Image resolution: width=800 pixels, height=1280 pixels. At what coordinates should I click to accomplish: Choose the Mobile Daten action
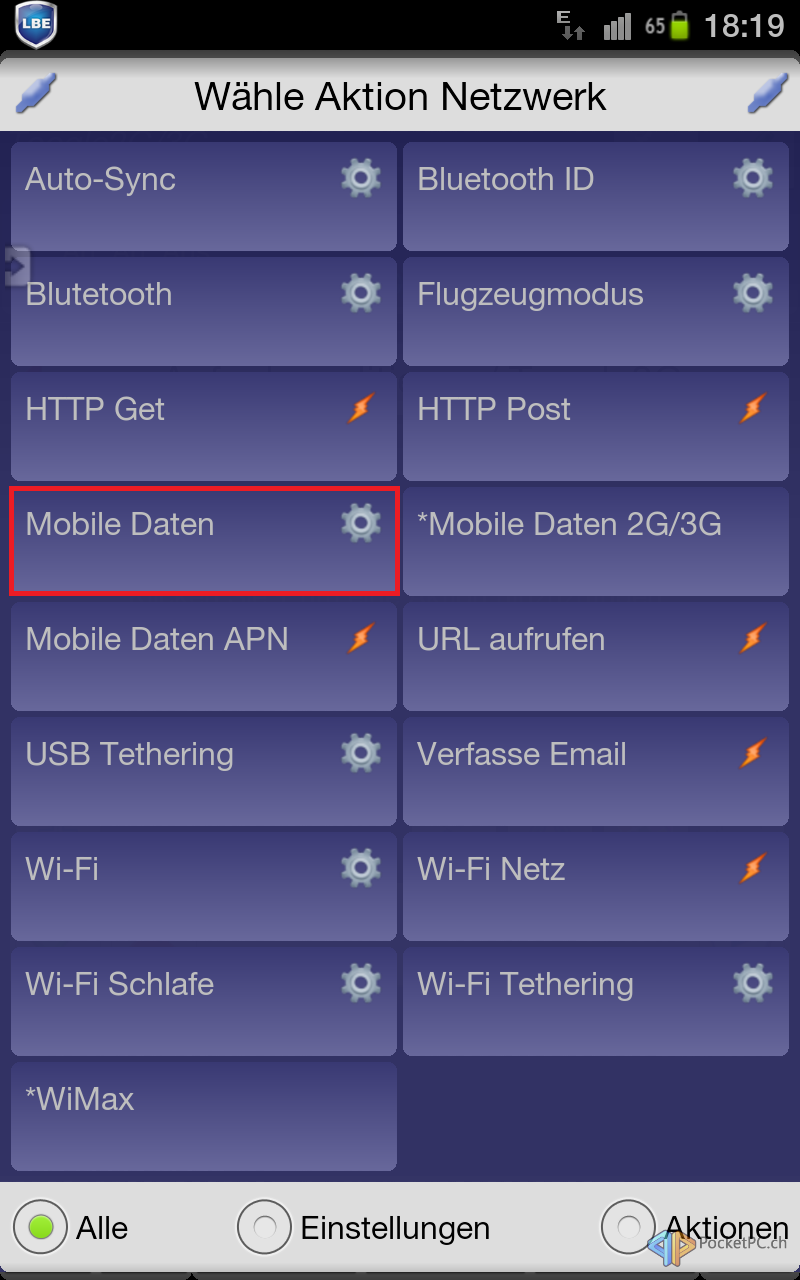[204, 541]
